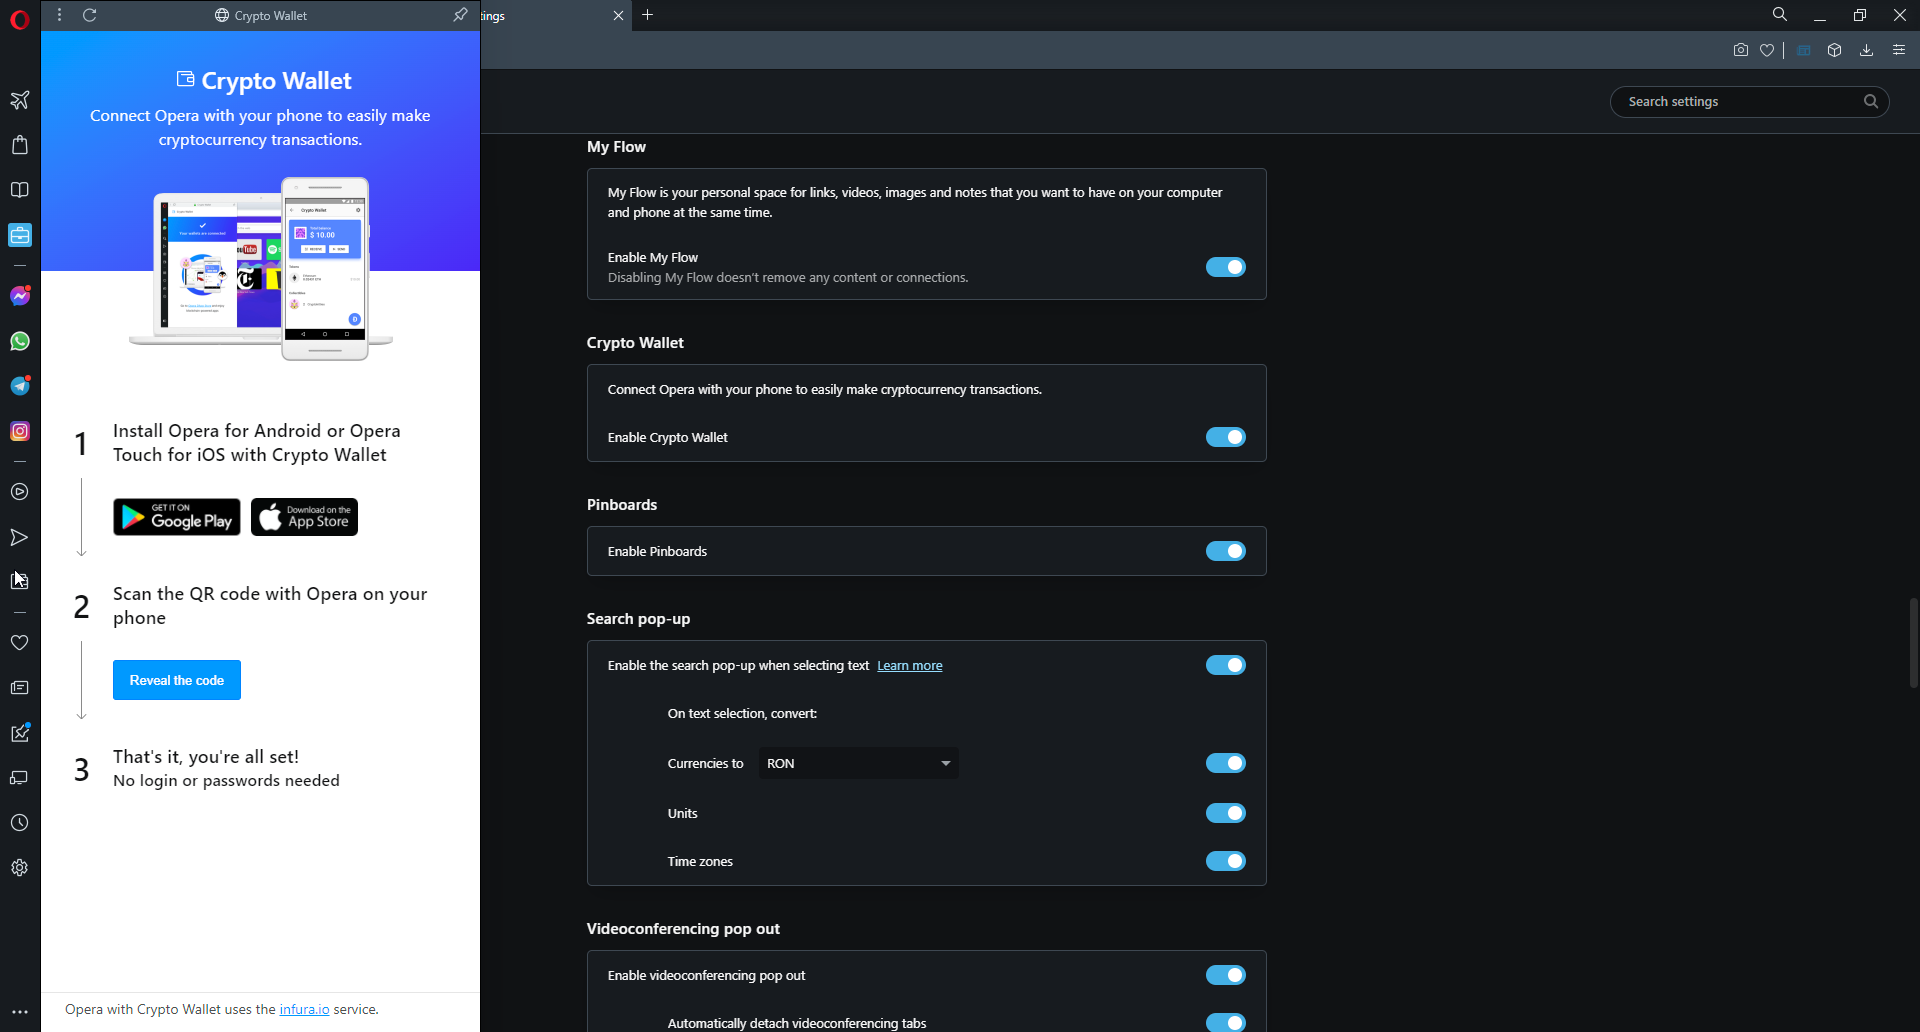Image resolution: width=1920 pixels, height=1032 pixels.
Task: Open the Shopping bag sidebar icon
Action: 20,145
